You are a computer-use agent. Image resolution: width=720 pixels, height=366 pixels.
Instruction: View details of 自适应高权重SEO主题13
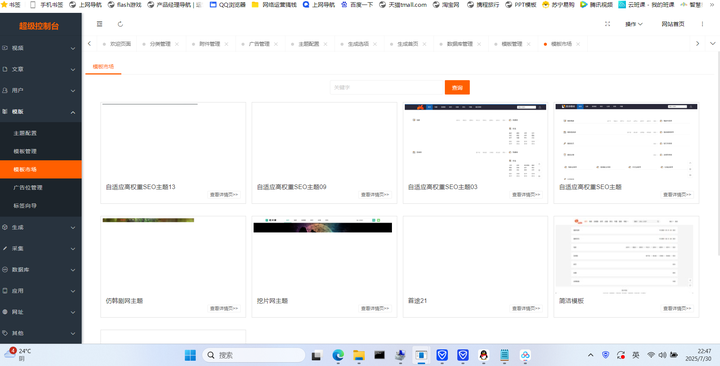224,195
